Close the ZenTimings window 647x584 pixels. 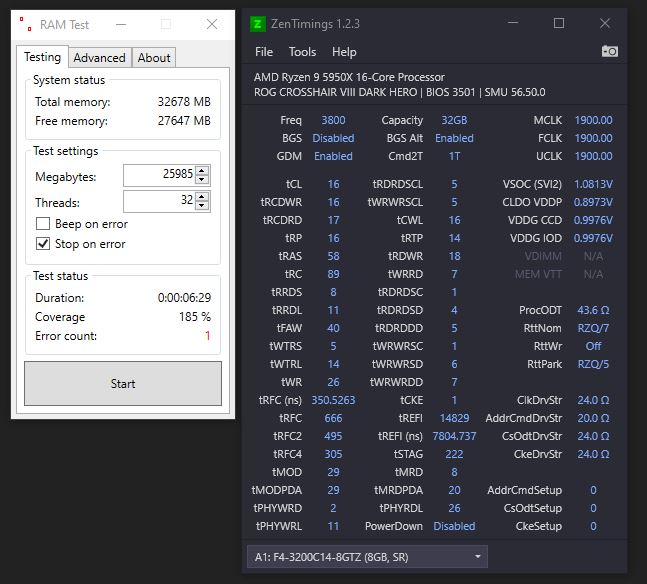(x=605, y=23)
